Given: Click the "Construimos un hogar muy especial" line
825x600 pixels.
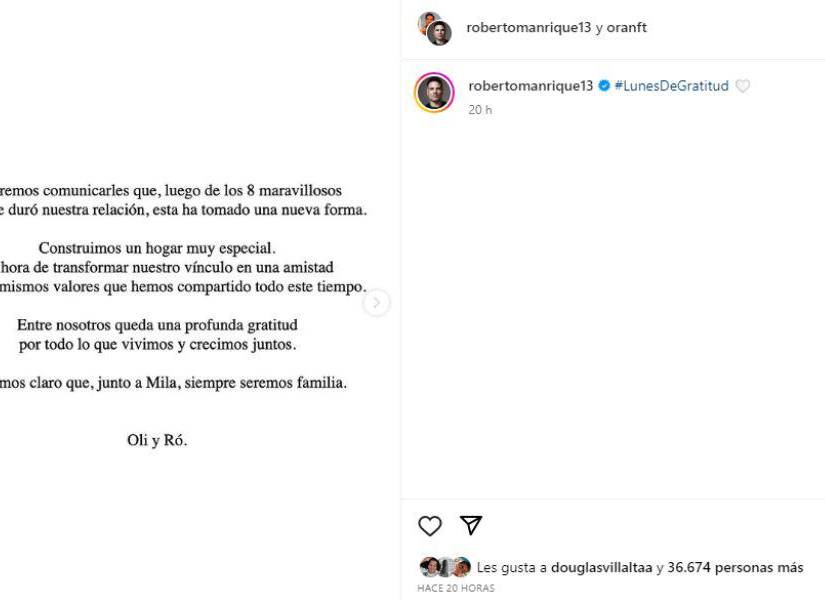Looking at the screenshot, I should click(157, 247).
